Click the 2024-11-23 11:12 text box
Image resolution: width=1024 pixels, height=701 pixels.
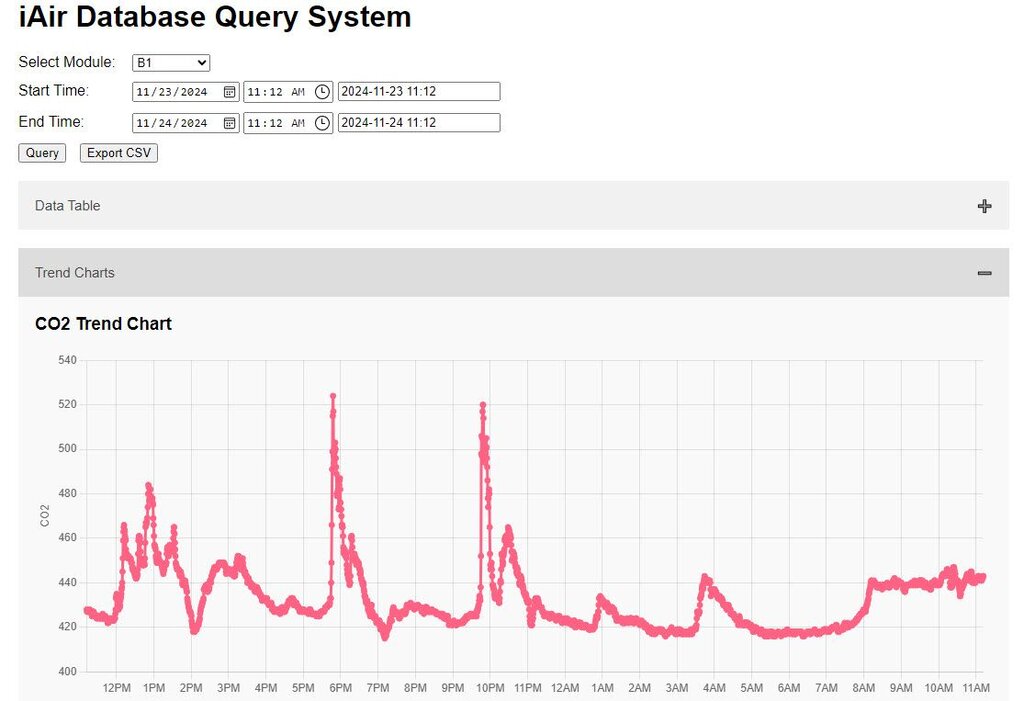tap(419, 91)
